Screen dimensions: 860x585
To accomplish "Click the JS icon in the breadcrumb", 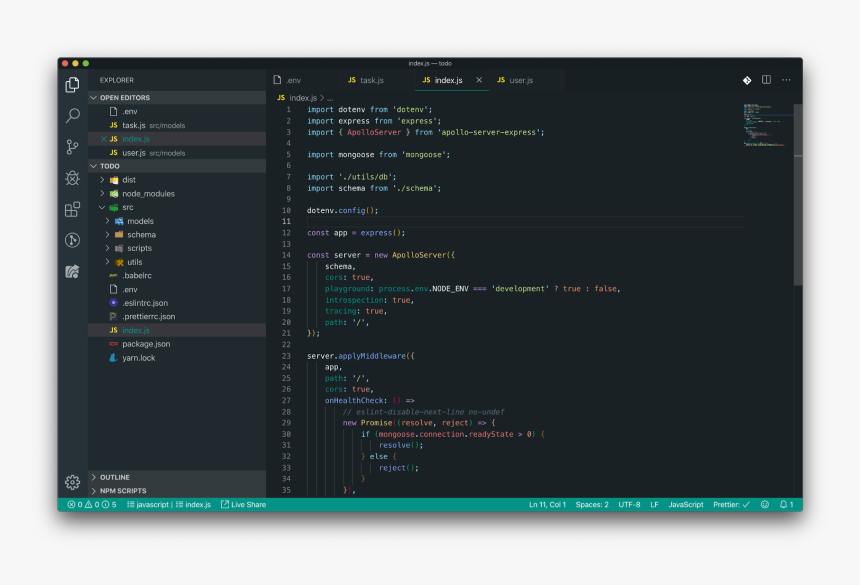I will tap(281, 98).
